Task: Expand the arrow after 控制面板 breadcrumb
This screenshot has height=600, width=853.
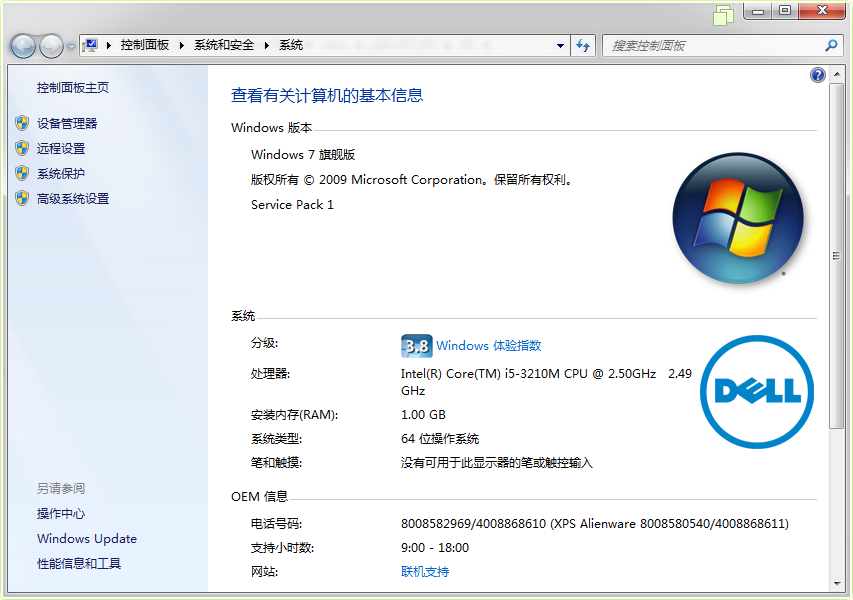Action: (x=181, y=46)
